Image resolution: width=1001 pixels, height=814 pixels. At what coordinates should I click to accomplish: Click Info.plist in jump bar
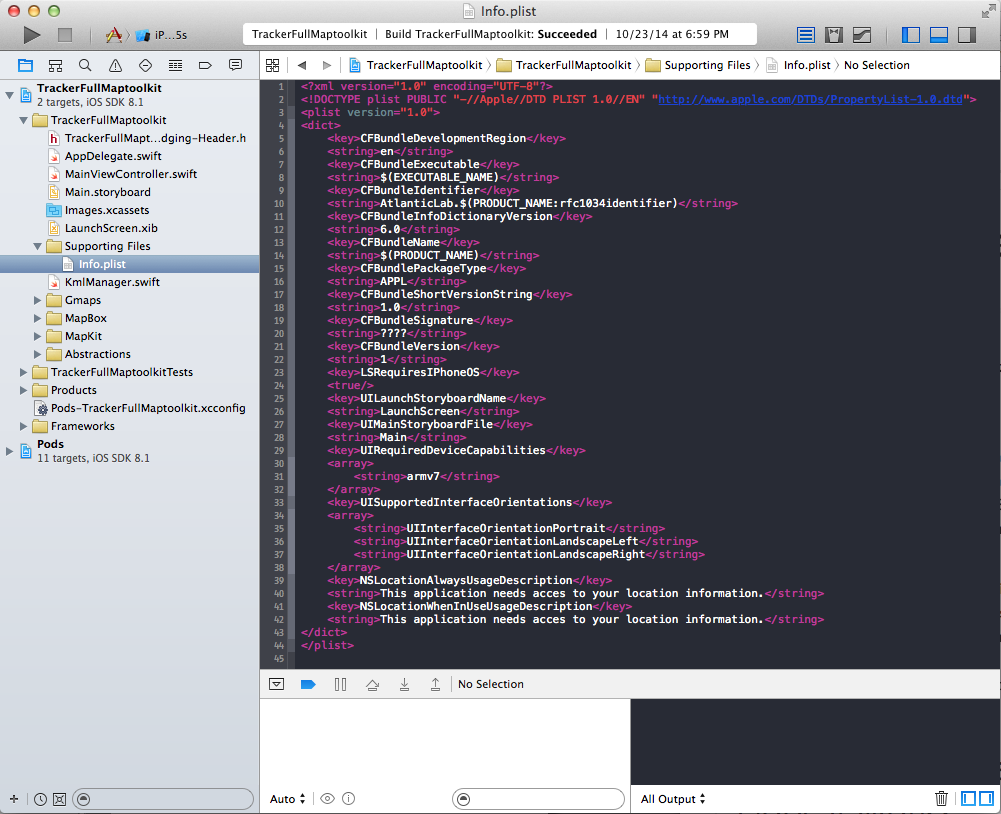click(x=798, y=65)
